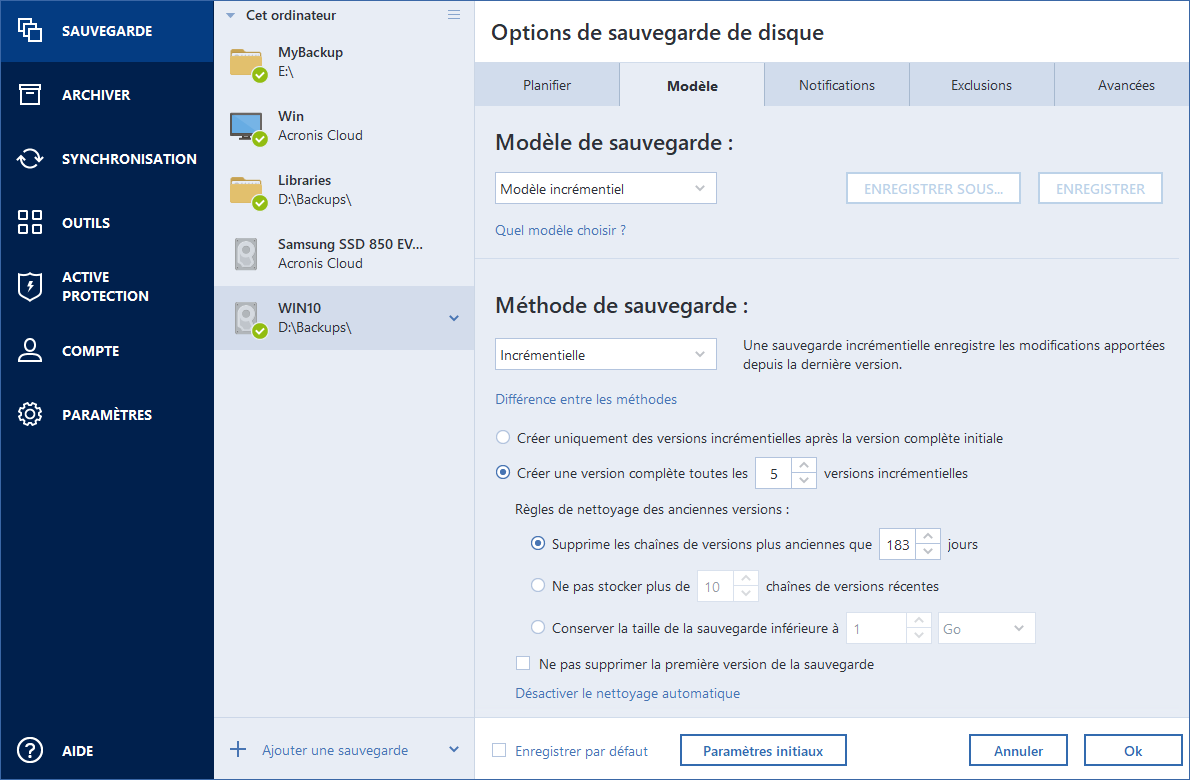1190x780 pixels.
Task: Select 'Ne pas stocker plus de' radio option
Action: click(539, 586)
